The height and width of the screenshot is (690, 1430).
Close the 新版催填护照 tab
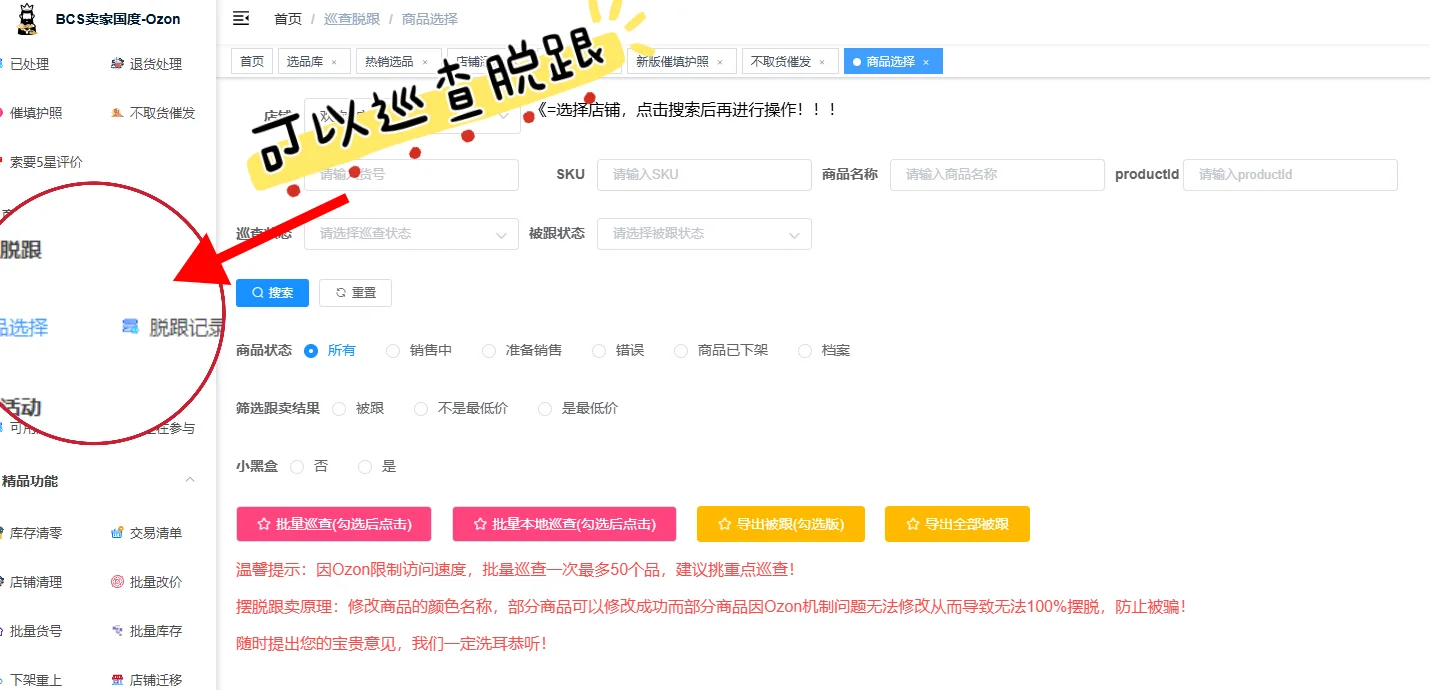coord(720,62)
